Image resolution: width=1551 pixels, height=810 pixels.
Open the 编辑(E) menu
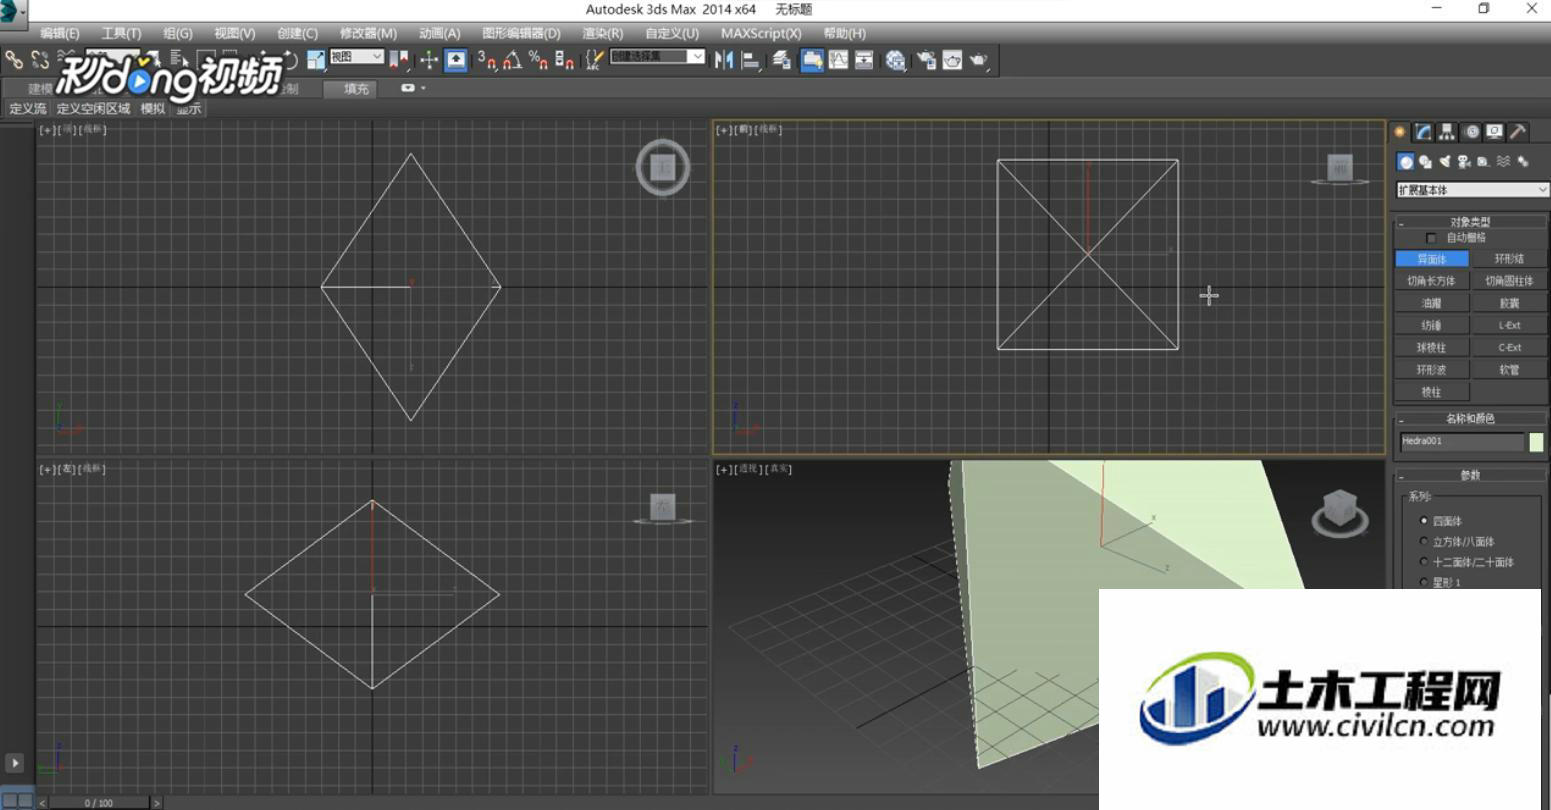point(60,33)
